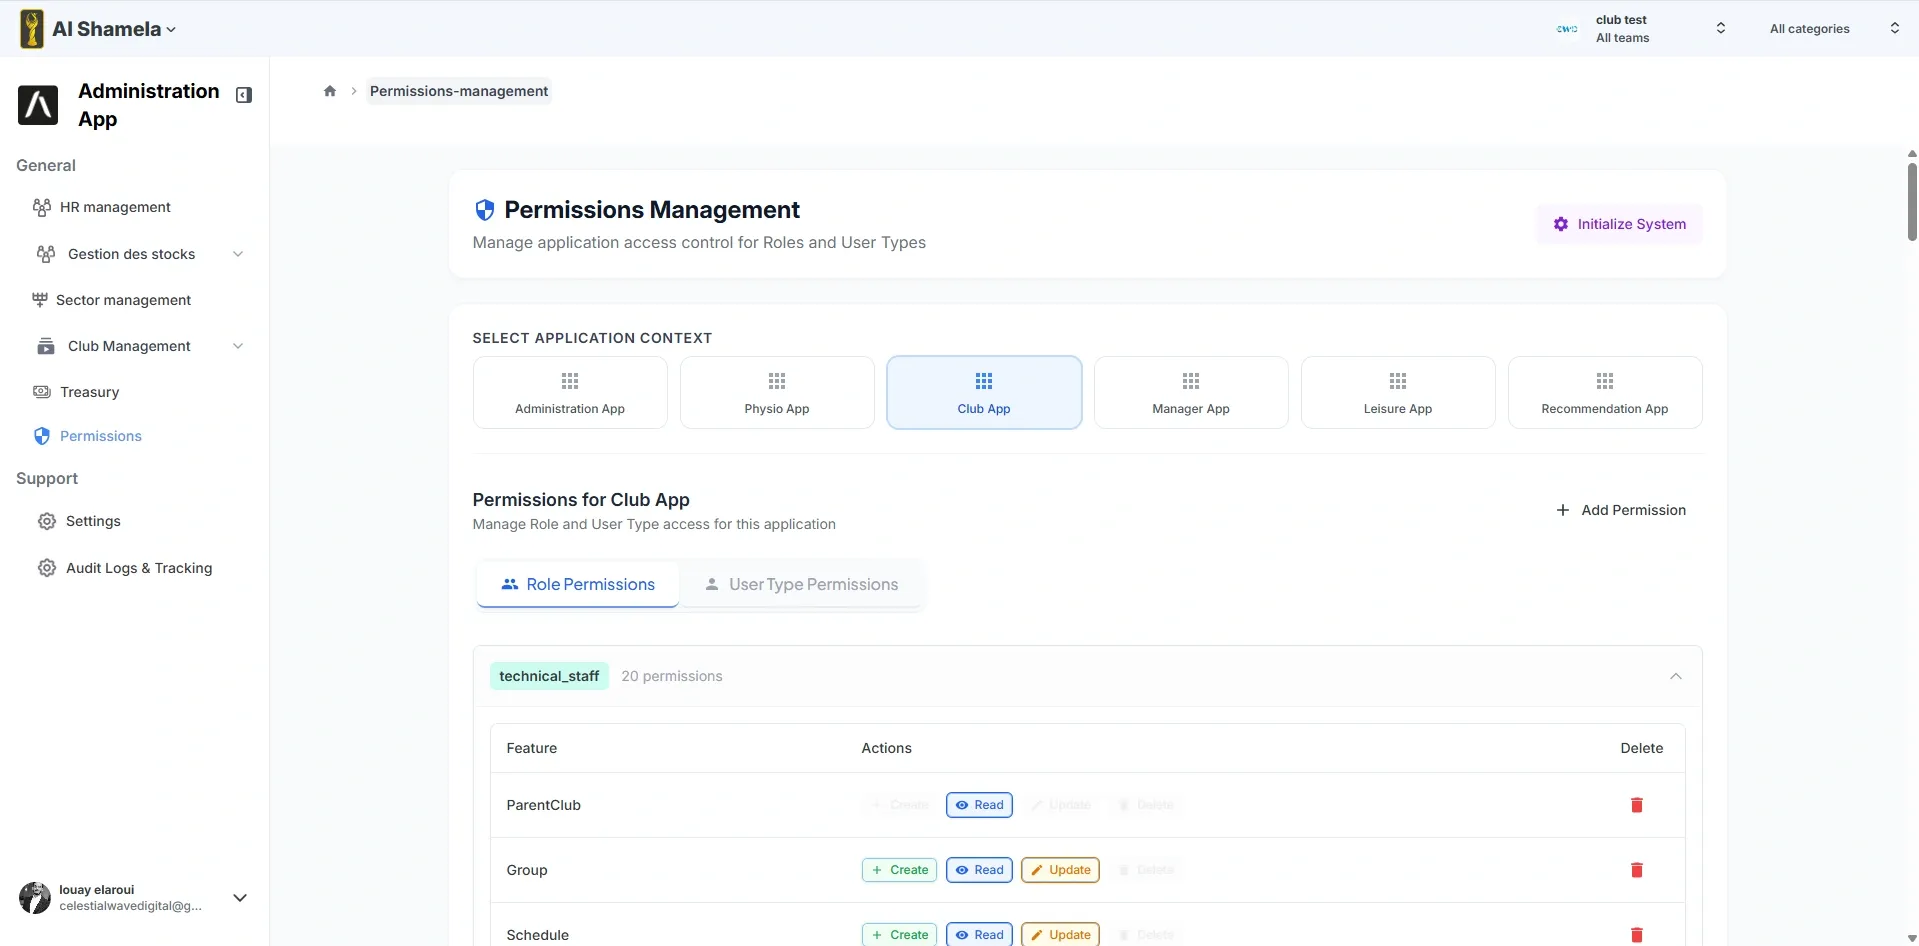Click the Initialize System button
The image size is (1919, 946).
(x=1619, y=224)
